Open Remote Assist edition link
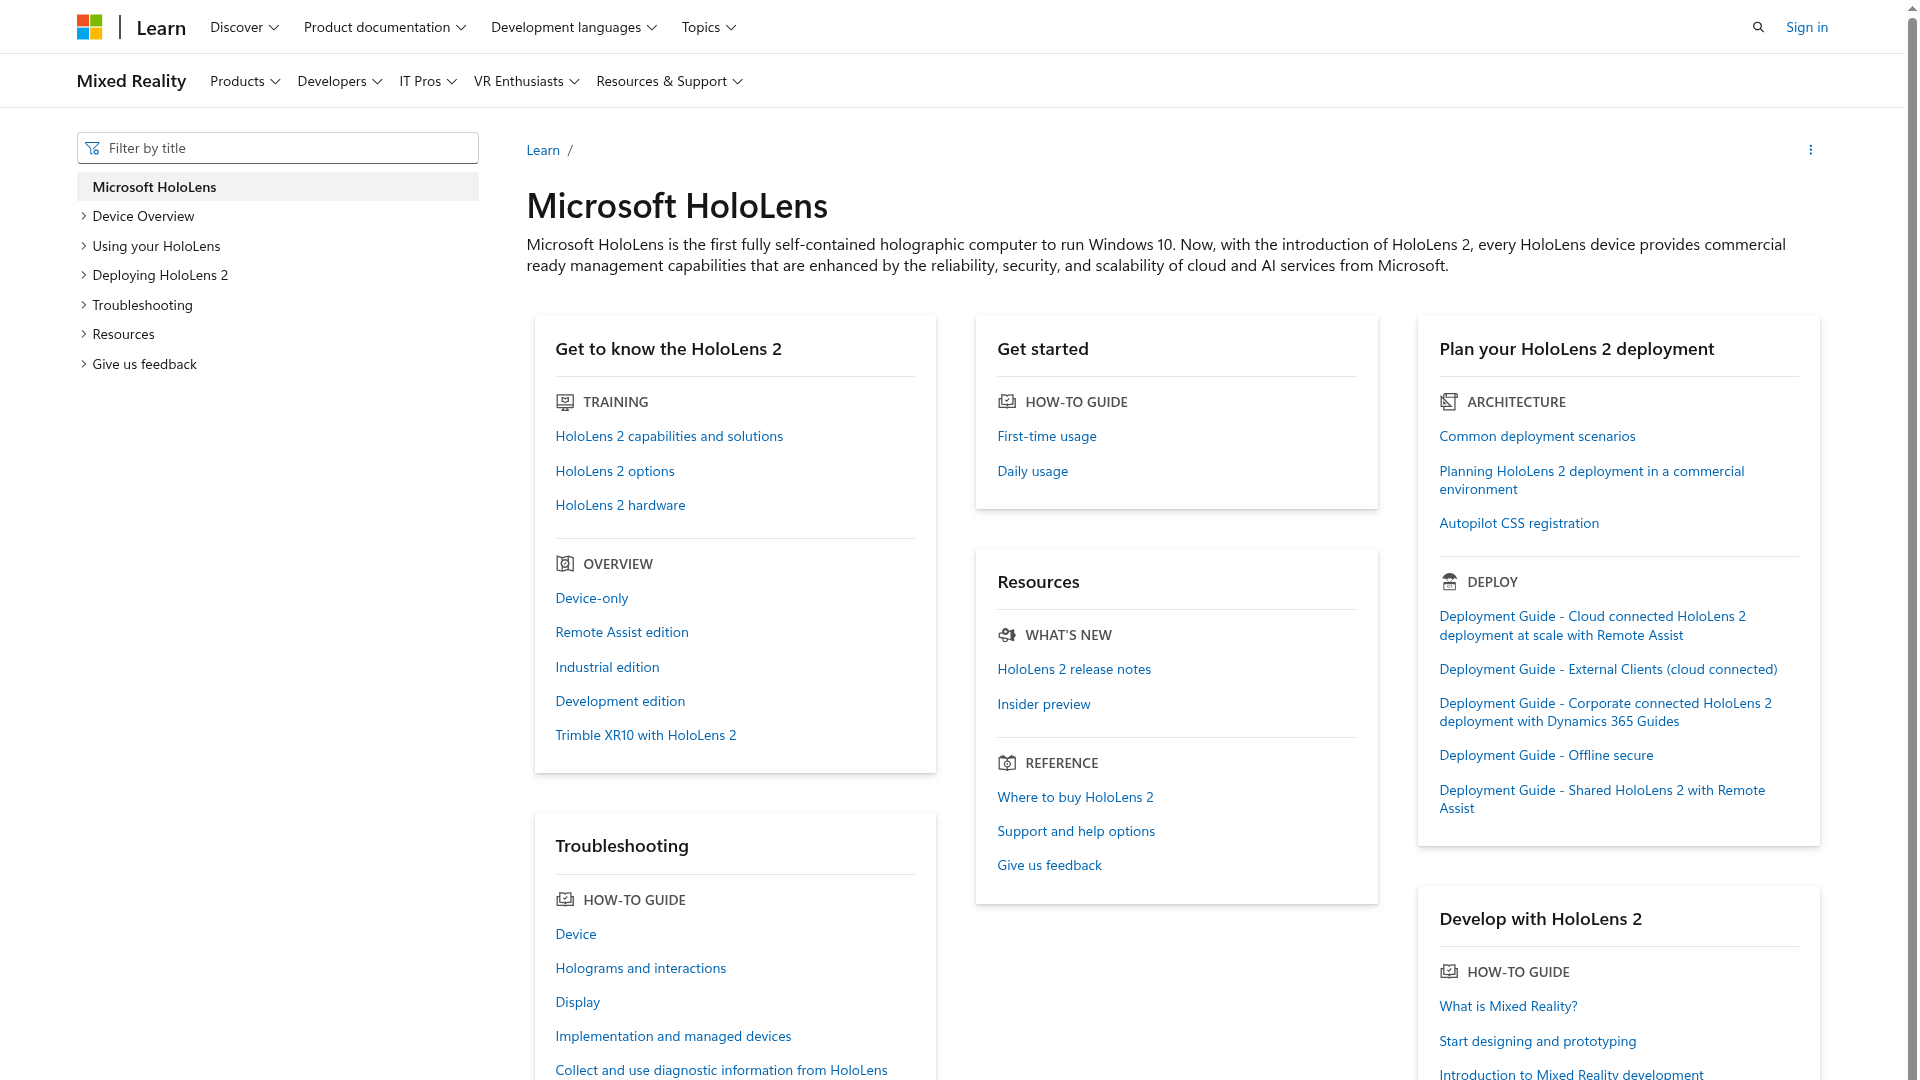This screenshot has height=1080, width=1920. click(622, 632)
